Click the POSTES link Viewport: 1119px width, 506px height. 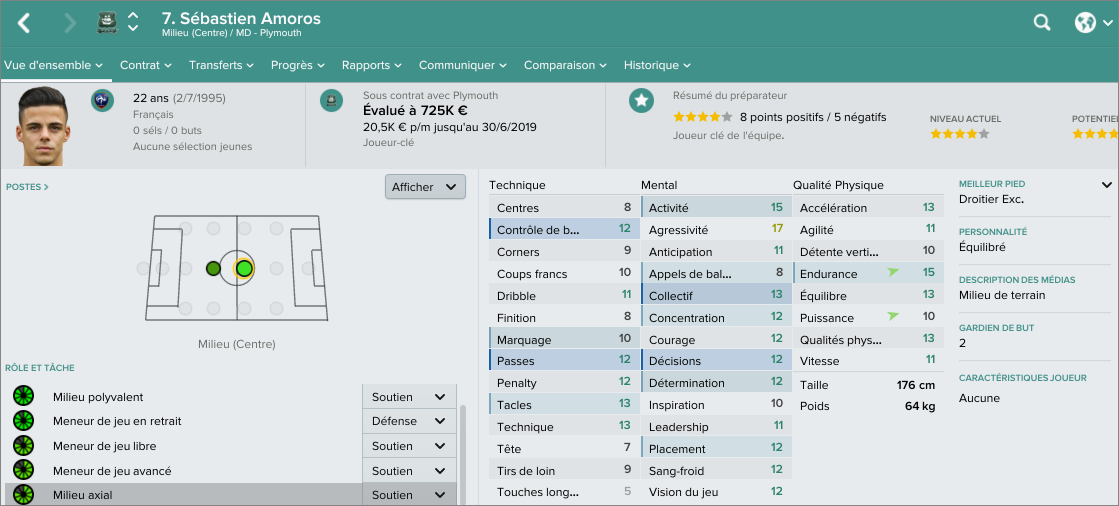coord(27,187)
